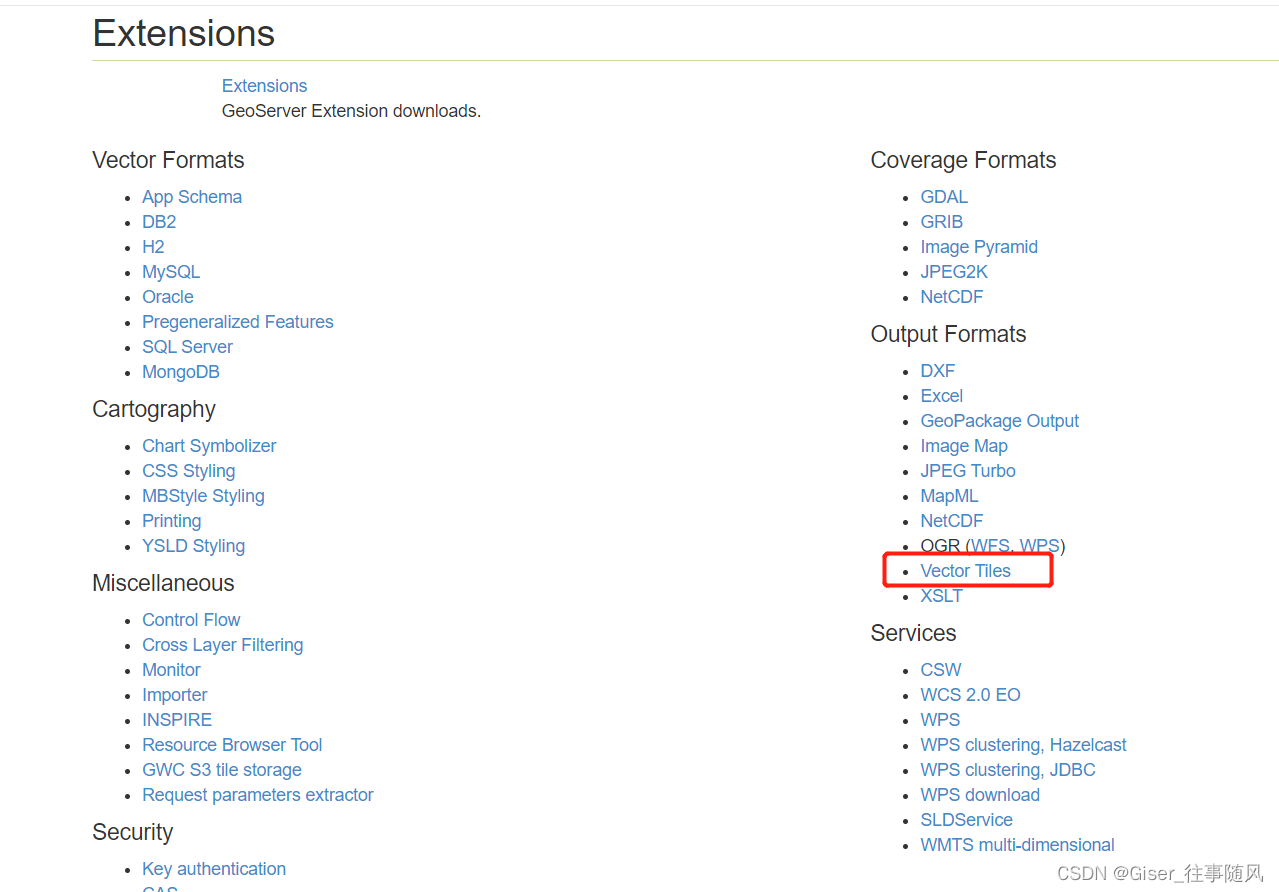Open the App Schema download link
This screenshot has width=1279, height=892.
(x=191, y=197)
